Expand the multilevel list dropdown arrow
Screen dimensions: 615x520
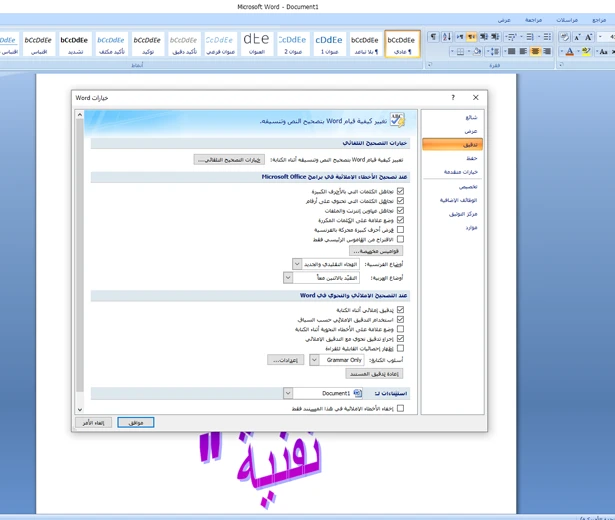pyautogui.click(x=506, y=37)
